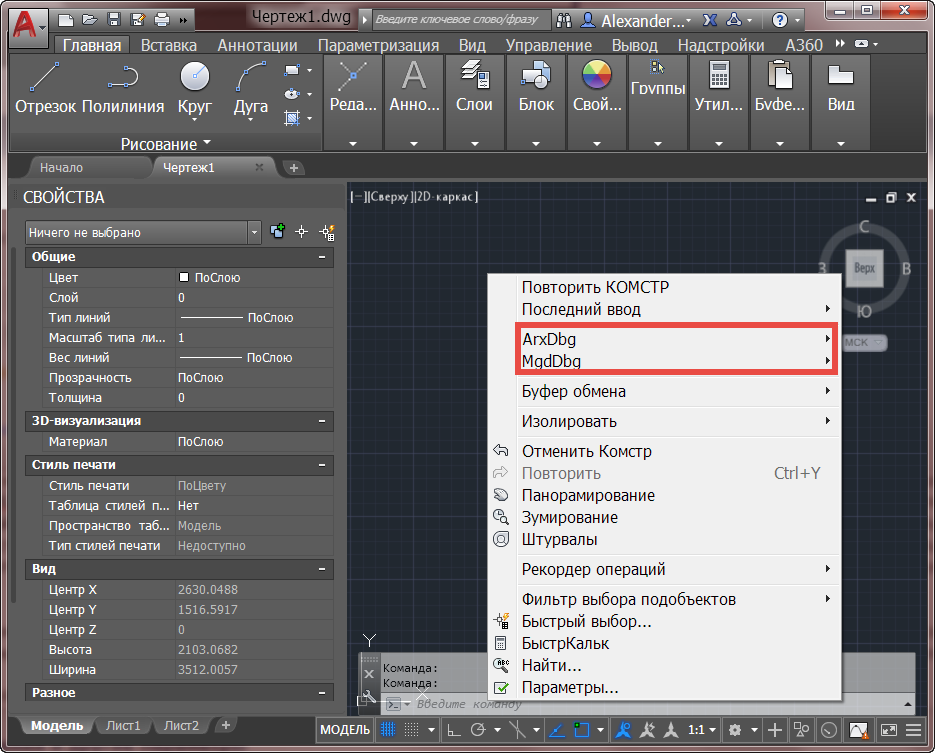Open the Параметризация ribbon tab
935x753 pixels.
(x=378, y=45)
